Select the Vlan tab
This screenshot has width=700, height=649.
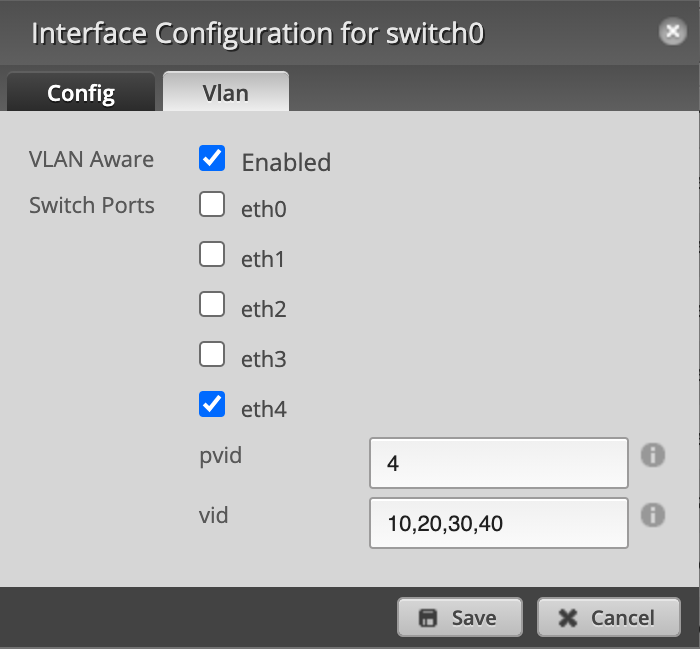tap(226, 92)
